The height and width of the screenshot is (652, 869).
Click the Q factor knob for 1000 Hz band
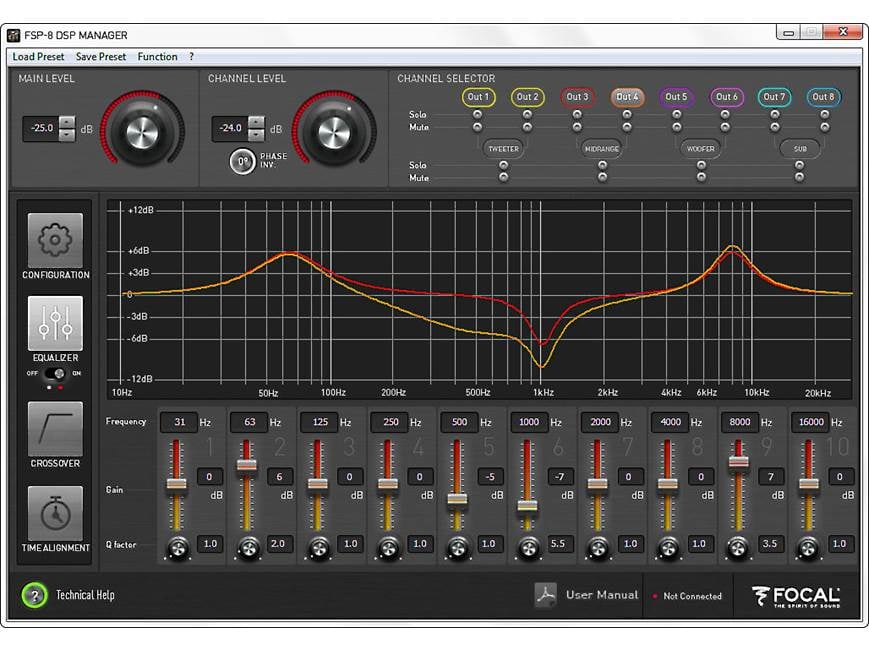tap(528, 548)
